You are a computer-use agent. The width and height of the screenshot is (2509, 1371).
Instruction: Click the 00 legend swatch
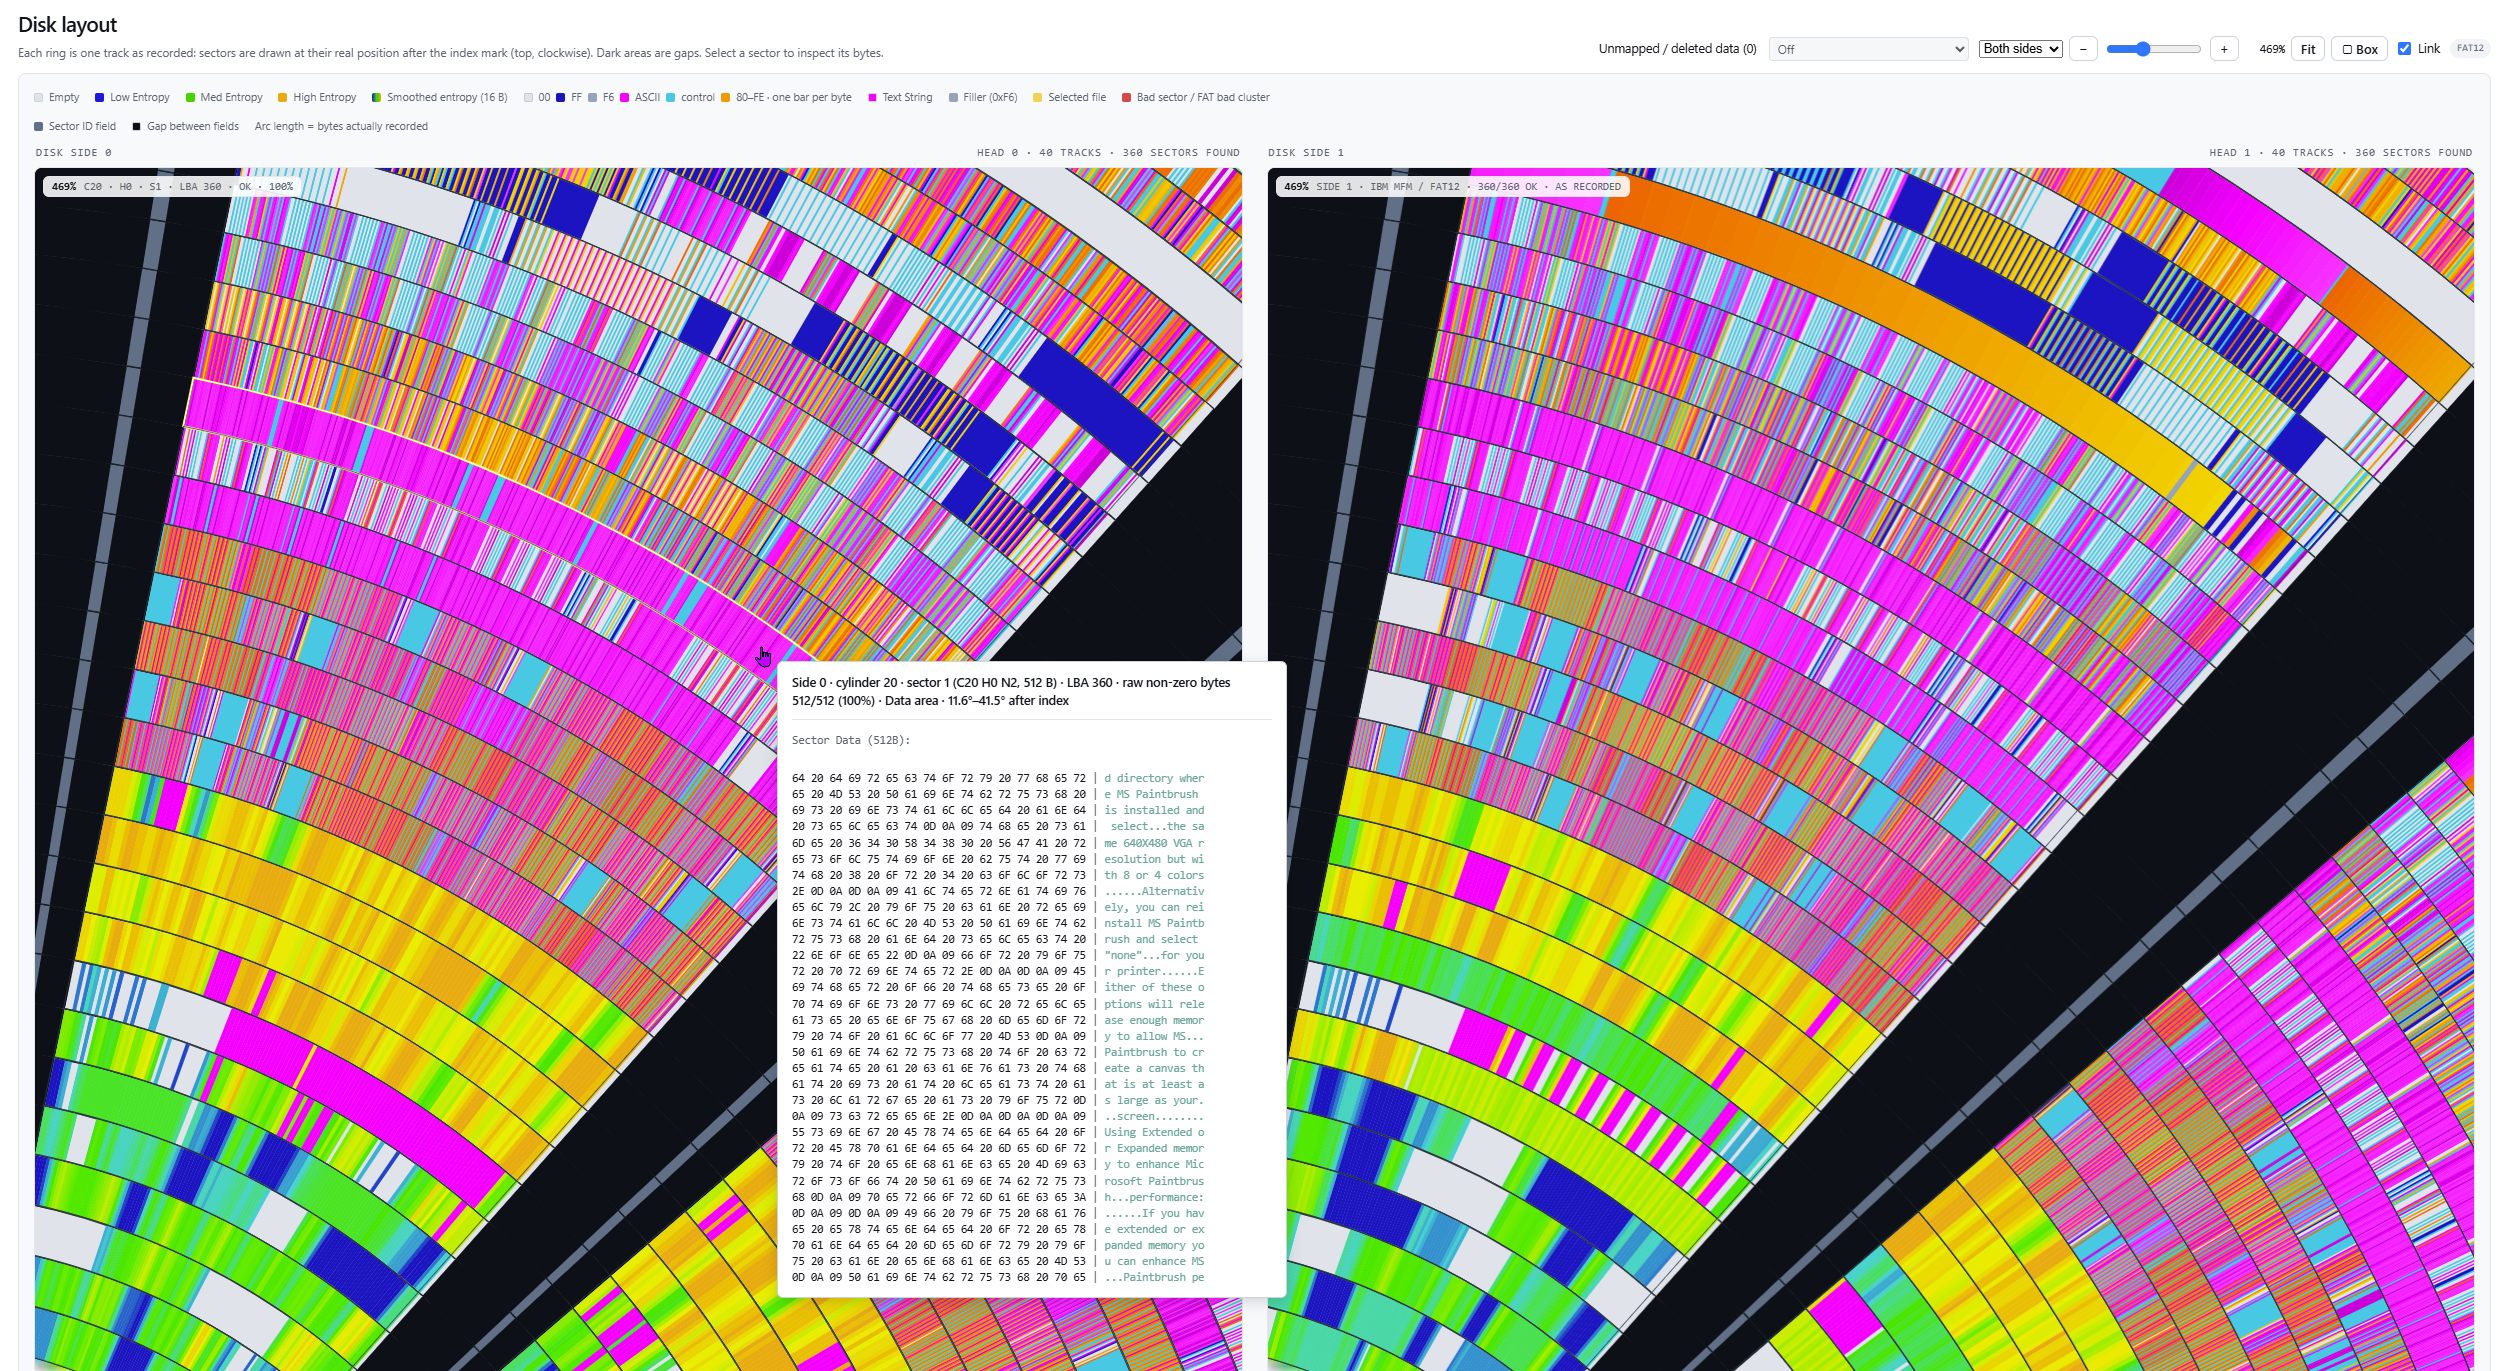[528, 98]
